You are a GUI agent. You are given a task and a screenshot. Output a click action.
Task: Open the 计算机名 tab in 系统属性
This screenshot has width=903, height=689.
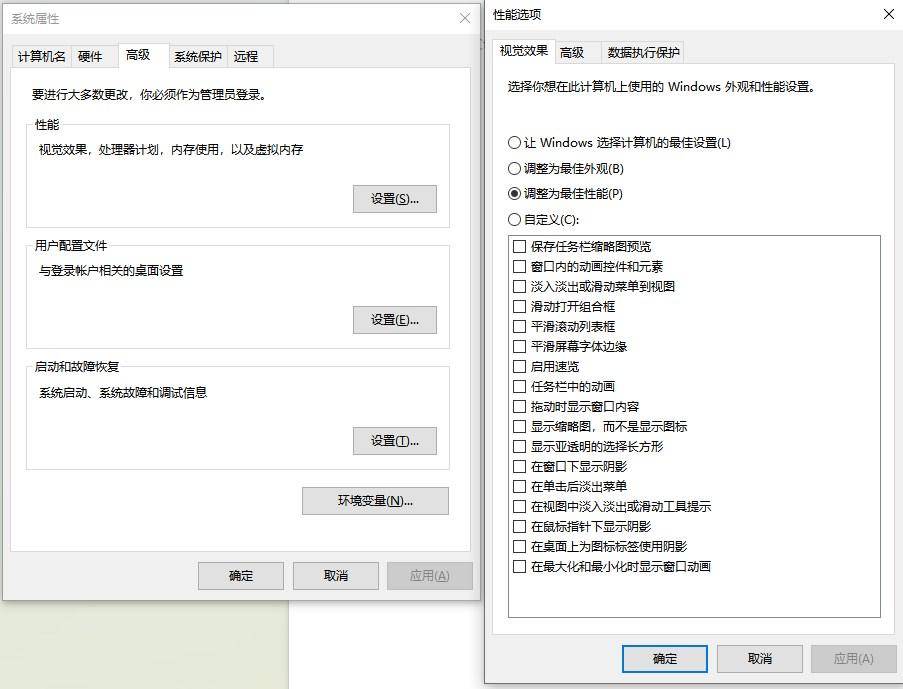click(x=41, y=56)
